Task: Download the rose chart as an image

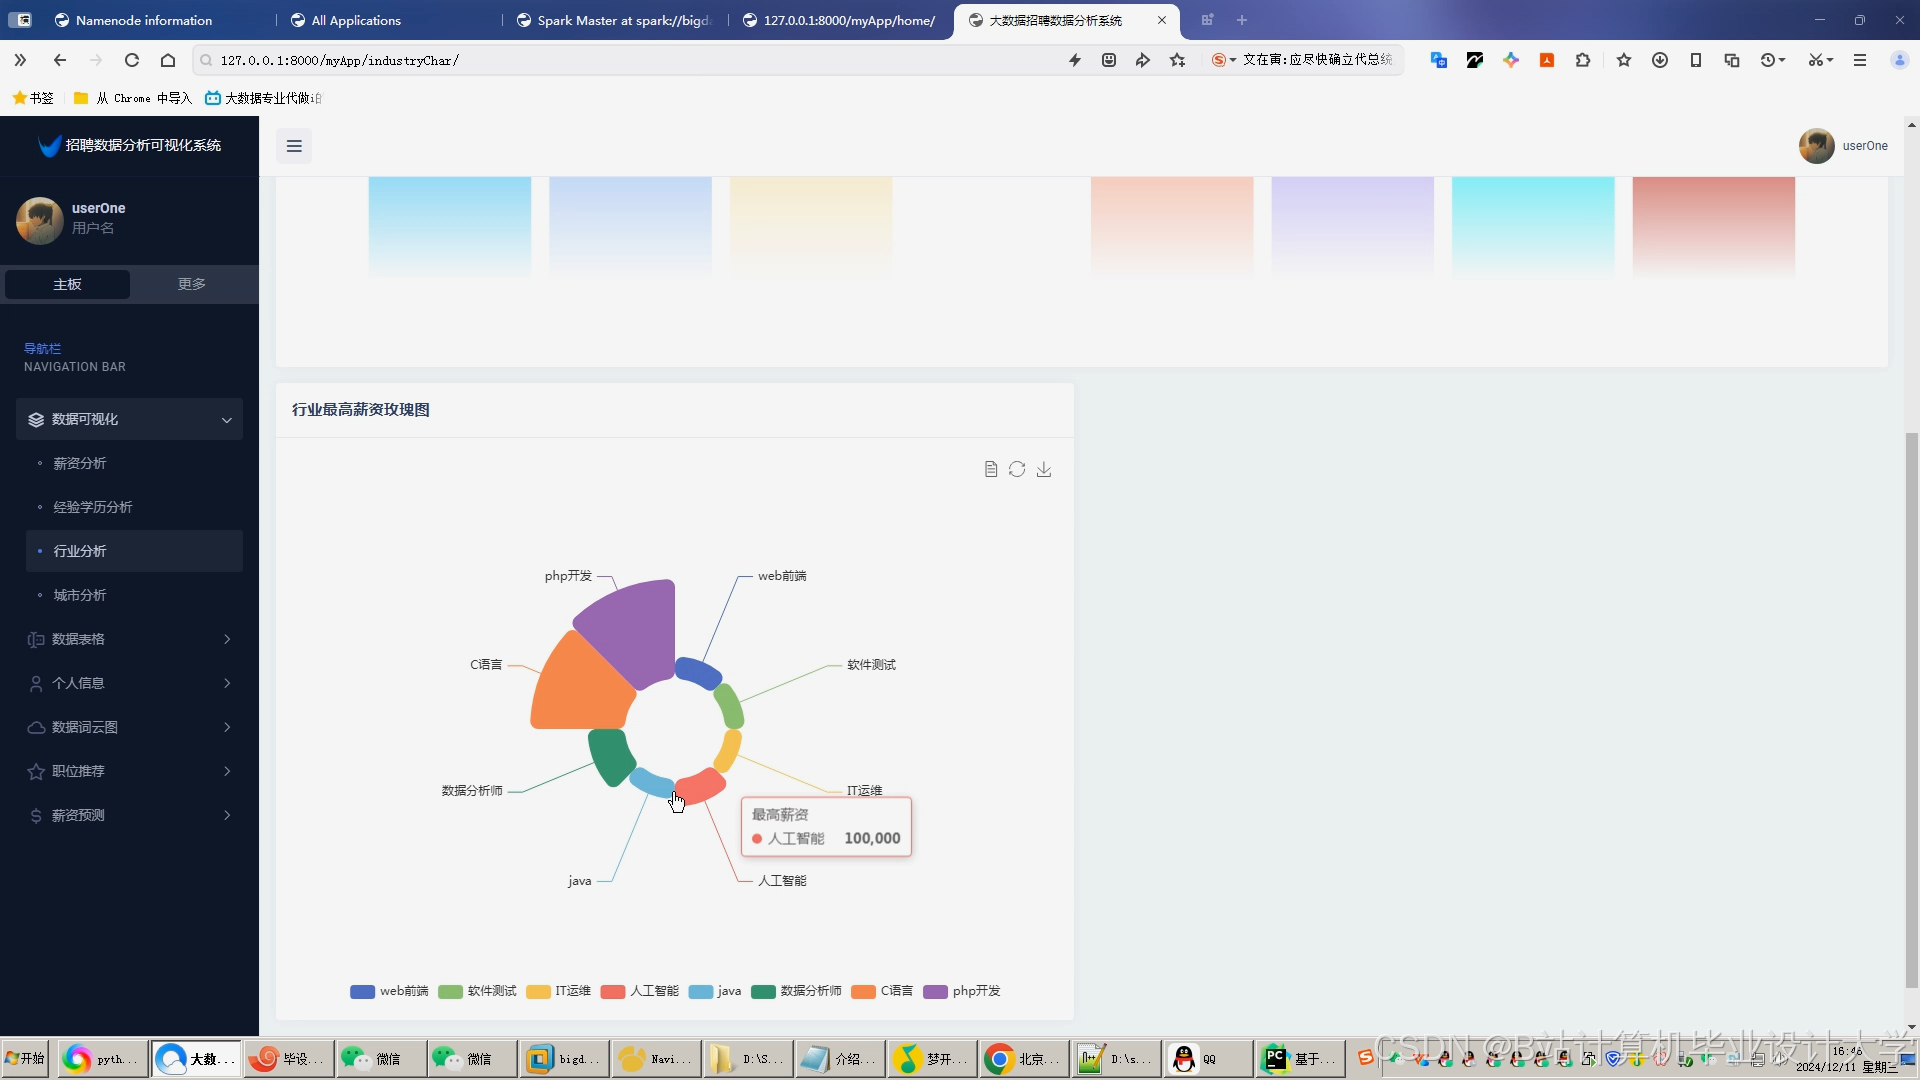Action: [1044, 469]
